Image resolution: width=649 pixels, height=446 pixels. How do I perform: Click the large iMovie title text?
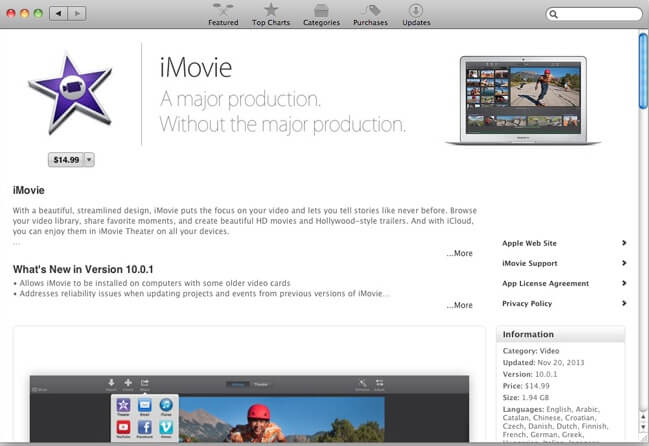[196, 68]
